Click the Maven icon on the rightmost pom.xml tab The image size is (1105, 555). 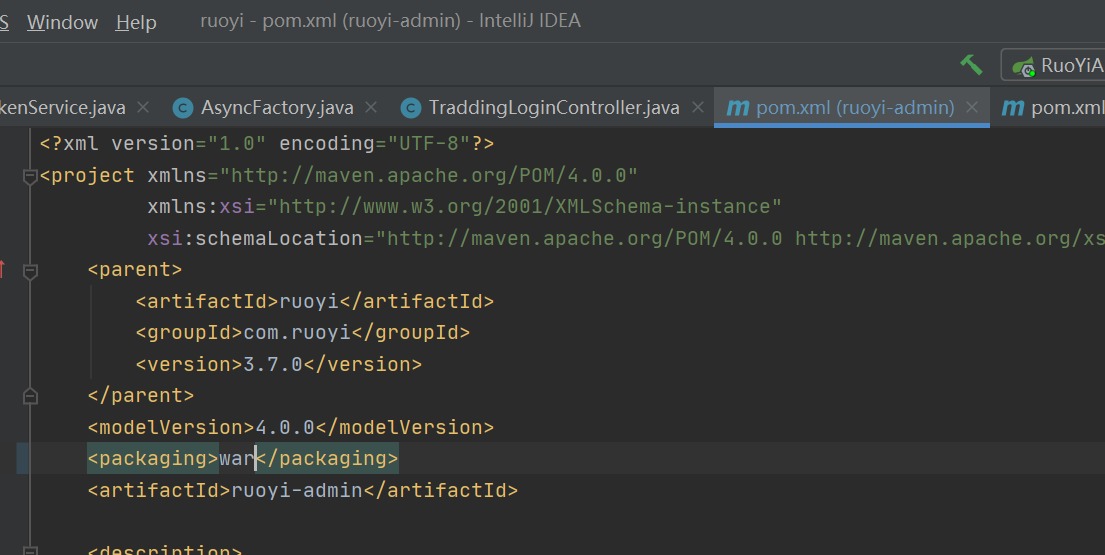click(x=1012, y=108)
